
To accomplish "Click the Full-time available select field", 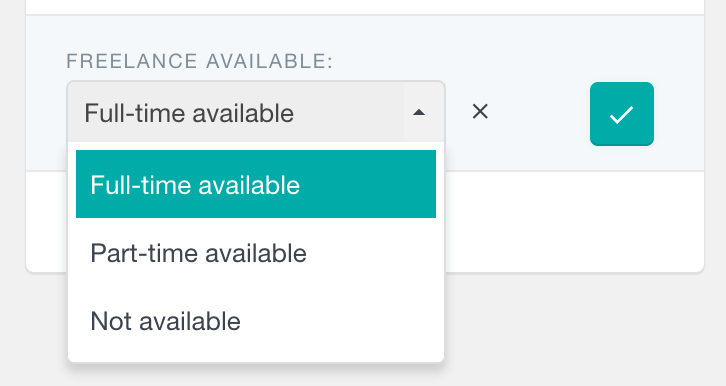I will coord(256,112).
